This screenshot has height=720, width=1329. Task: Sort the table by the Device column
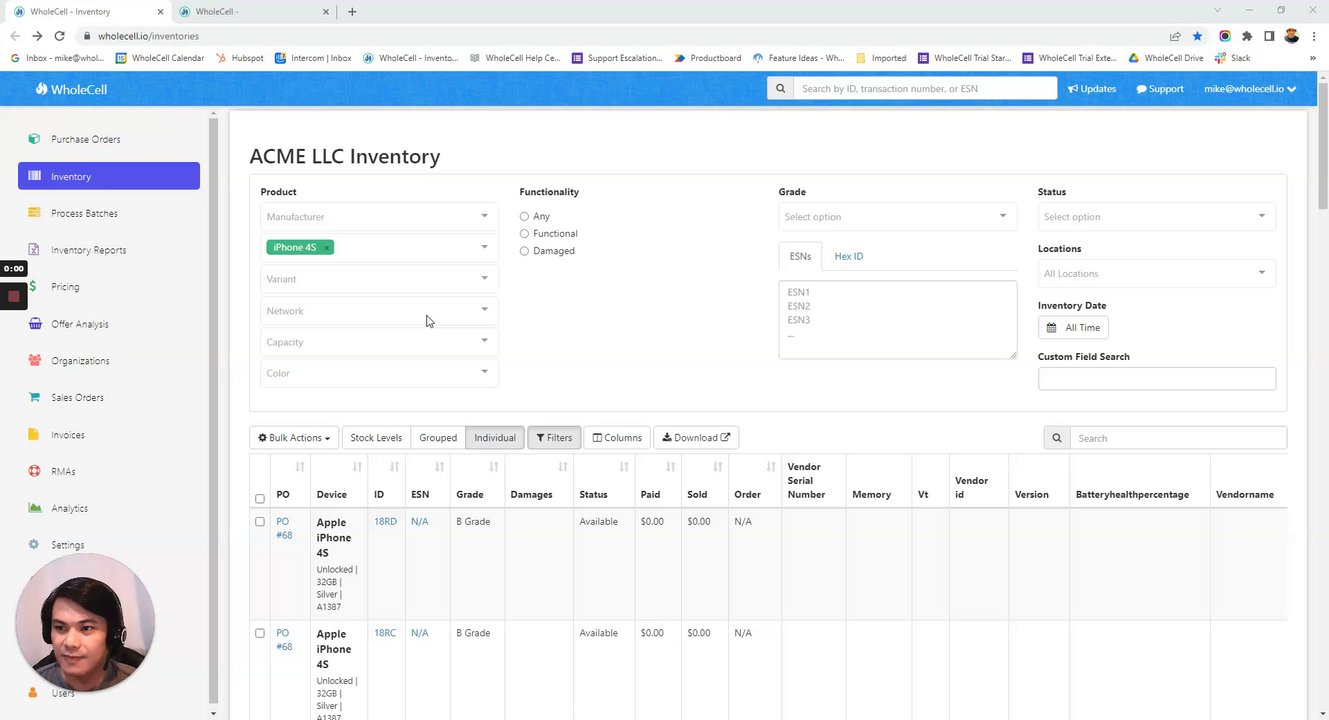click(x=357, y=467)
